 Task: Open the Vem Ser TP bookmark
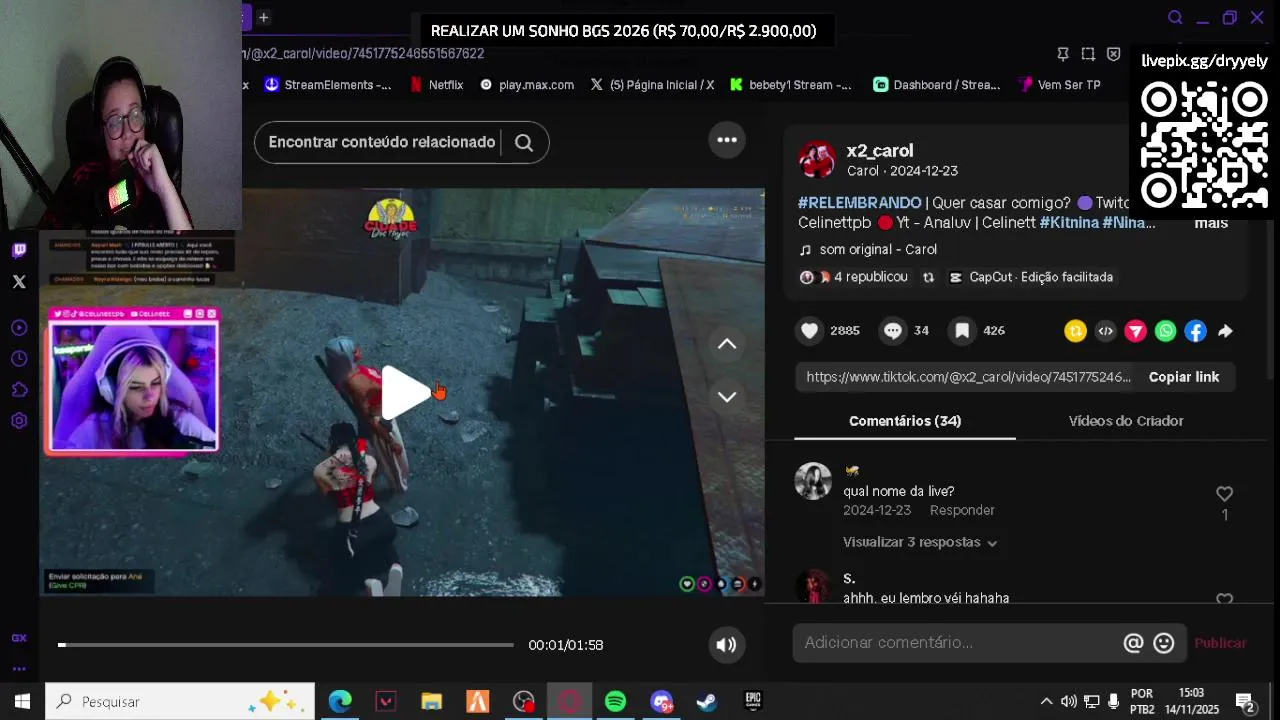coord(1059,85)
